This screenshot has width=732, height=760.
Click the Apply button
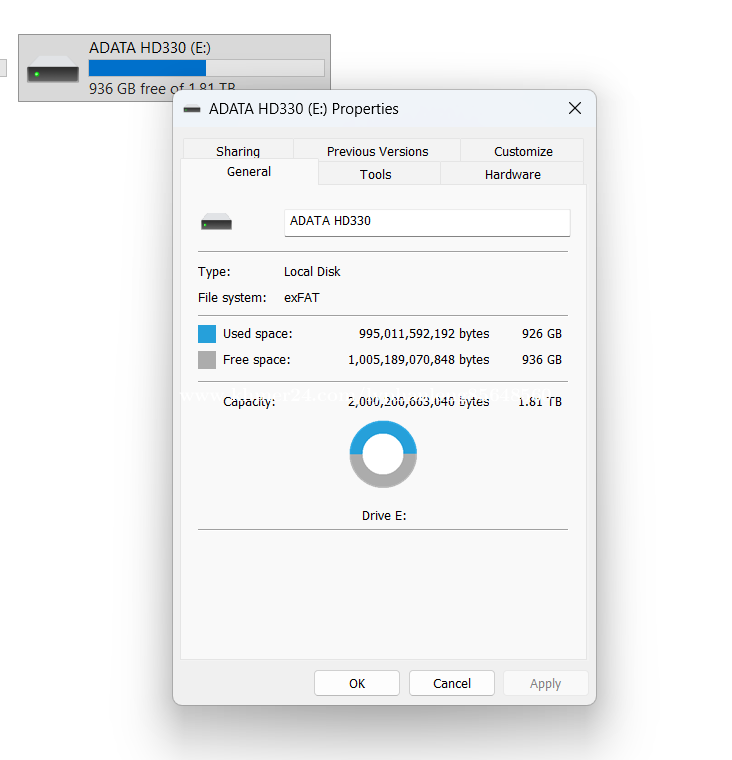coord(545,683)
